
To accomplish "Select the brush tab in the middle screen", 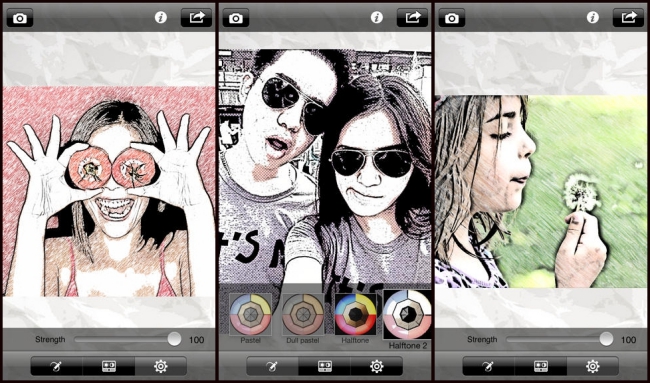I will click(x=272, y=366).
